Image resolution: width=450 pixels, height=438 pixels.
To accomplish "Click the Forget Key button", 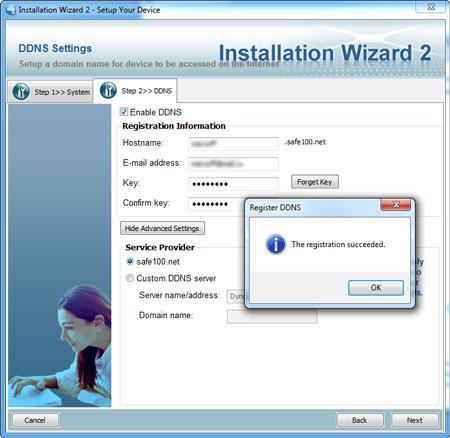I will (x=315, y=182).
